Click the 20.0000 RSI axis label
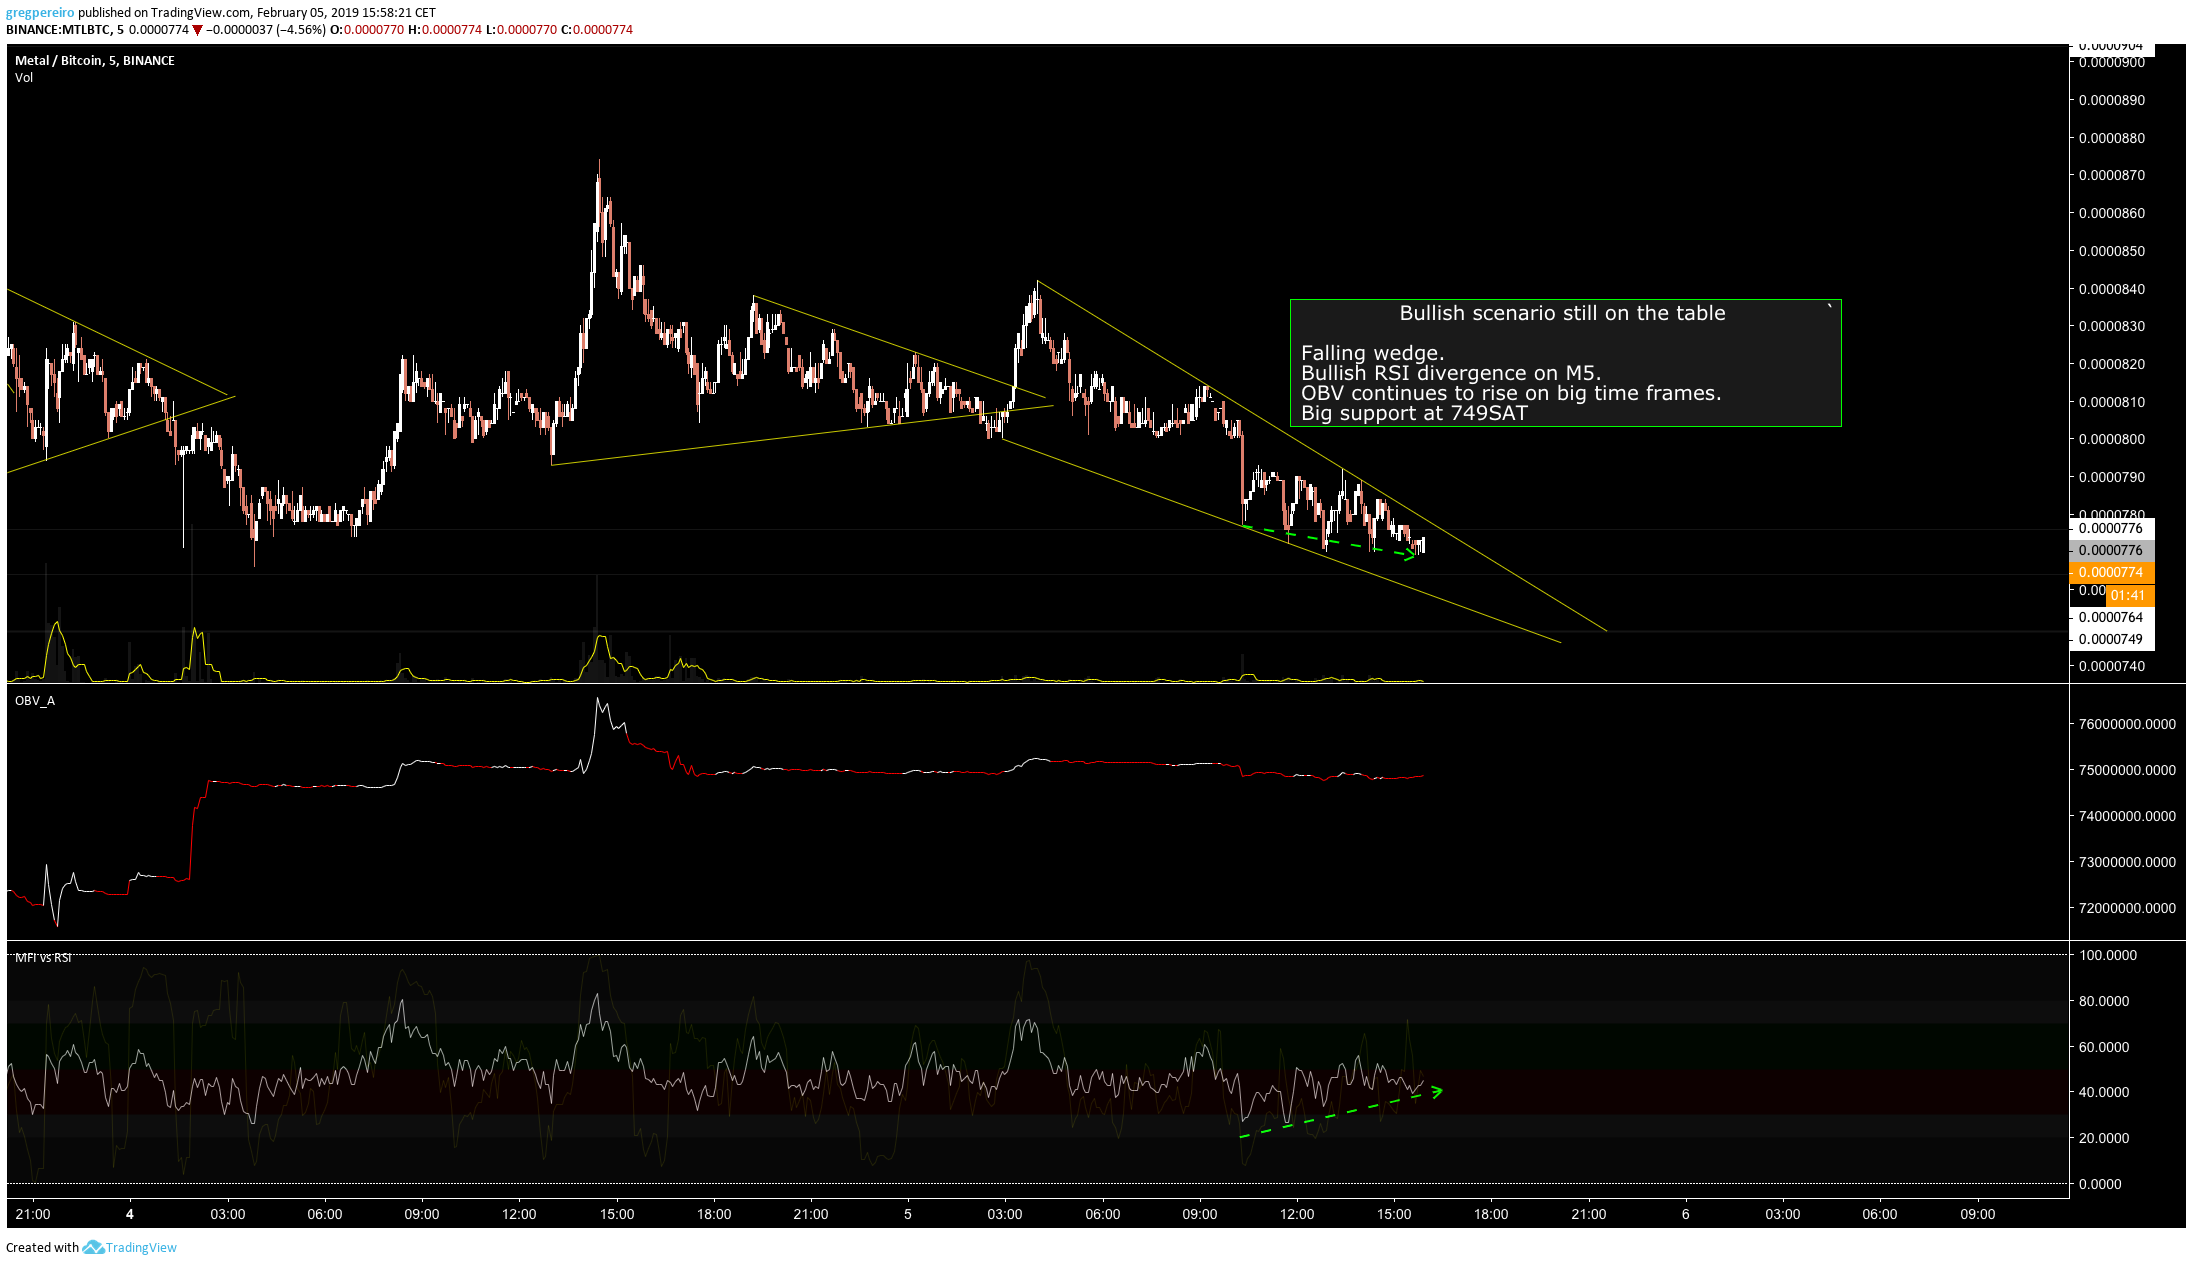2193x1265 pixels. tap(2104, 1139)
